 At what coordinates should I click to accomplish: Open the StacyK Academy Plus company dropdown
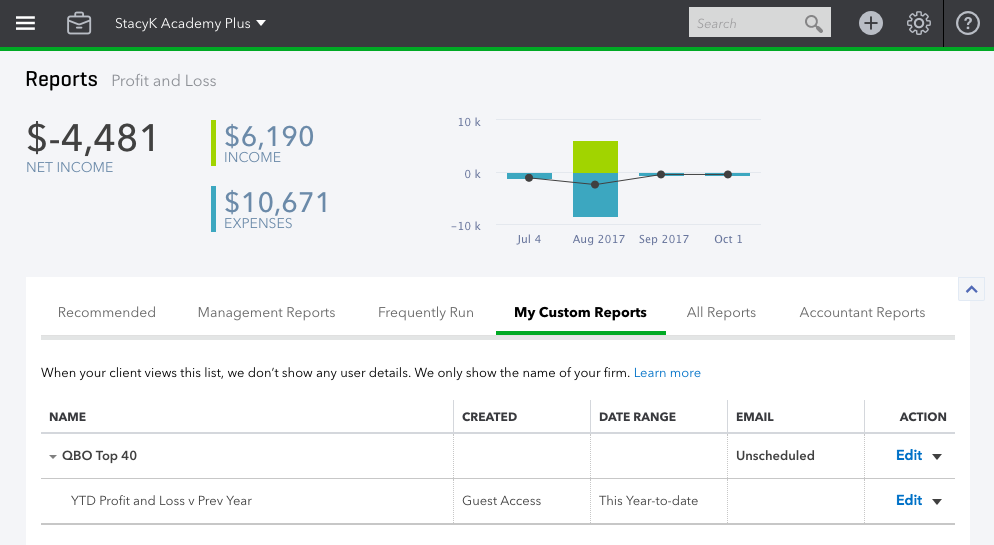190,23
